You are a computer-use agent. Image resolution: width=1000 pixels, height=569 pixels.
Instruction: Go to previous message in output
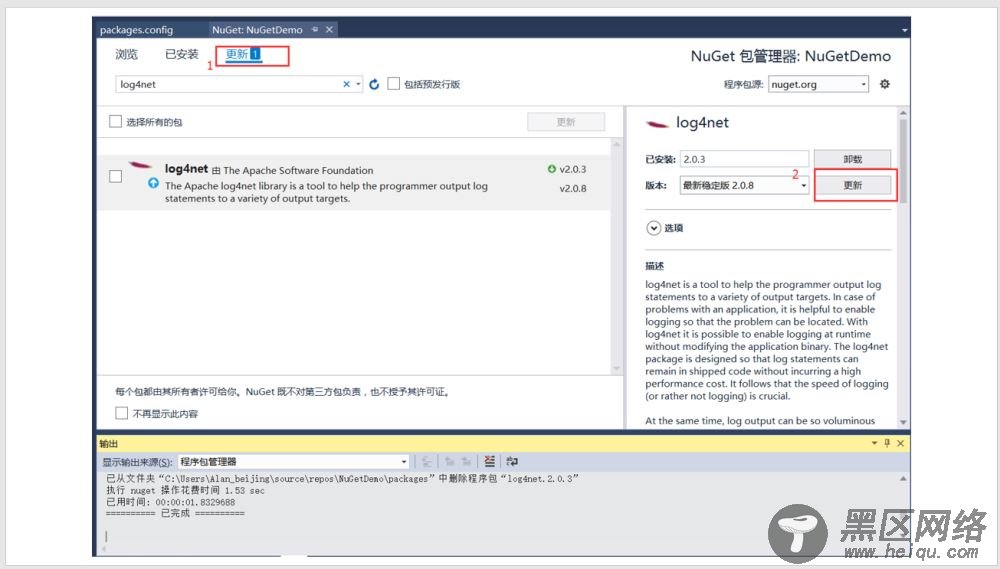tap(450, 461)
